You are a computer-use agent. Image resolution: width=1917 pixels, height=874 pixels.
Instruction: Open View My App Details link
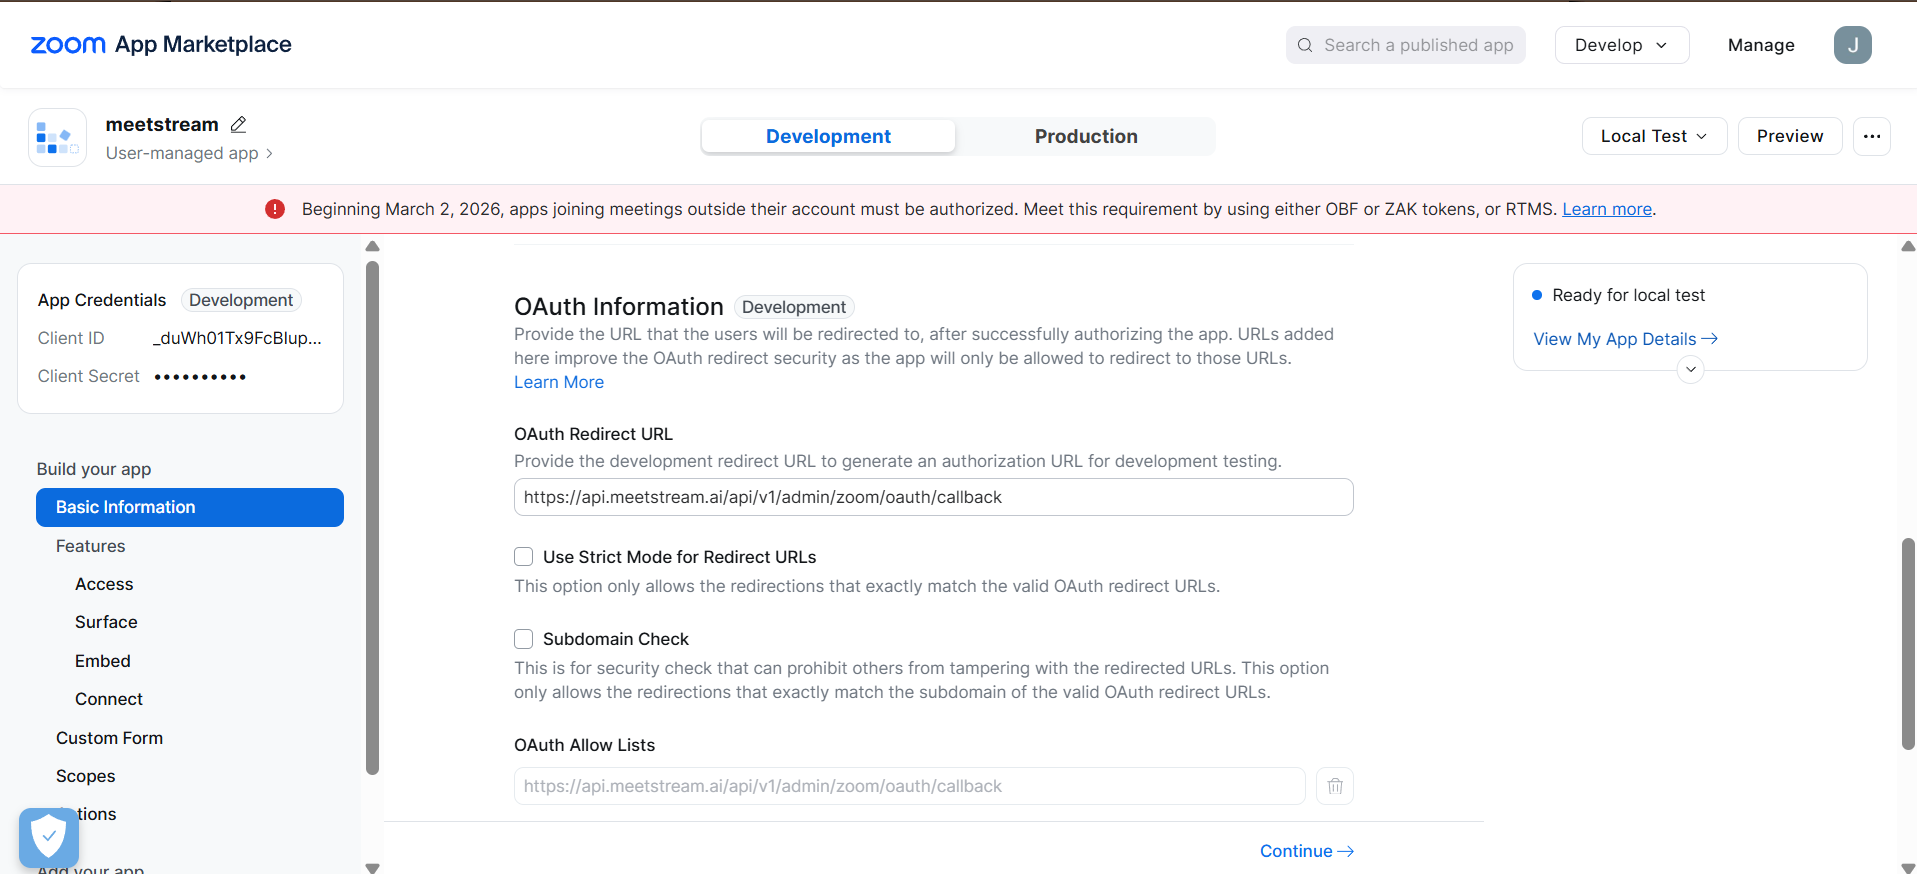pos(1625,339)
